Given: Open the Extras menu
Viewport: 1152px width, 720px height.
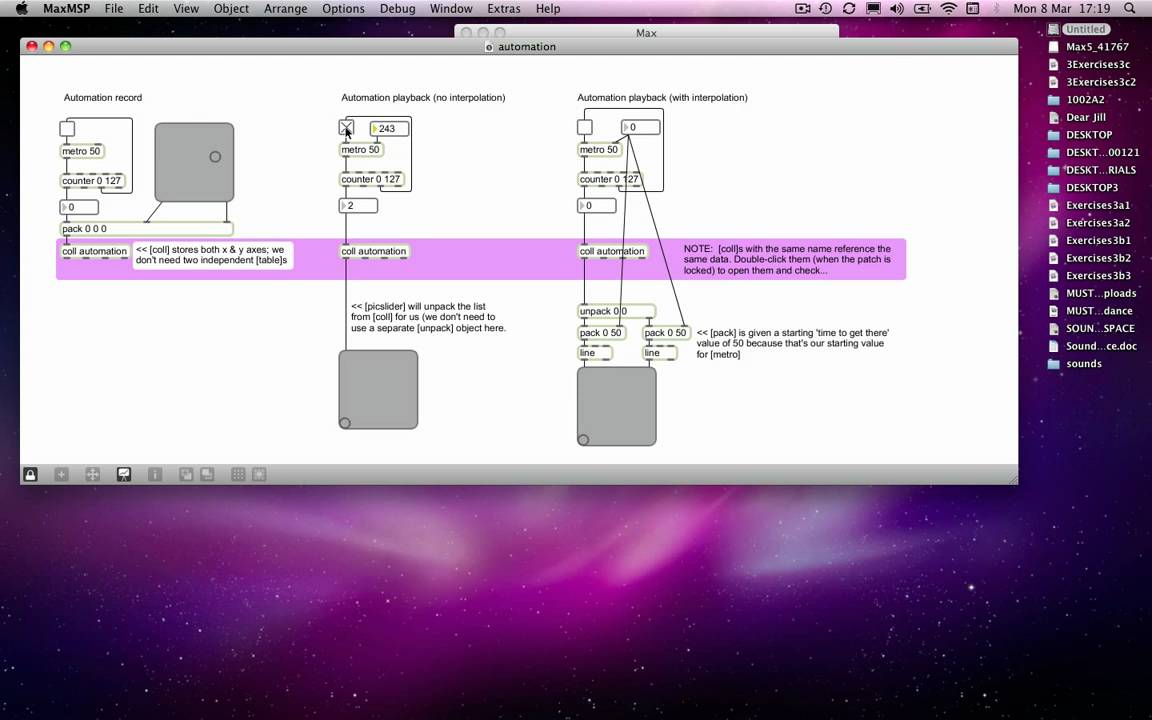Looking at the screenshot, I should [503, 9].
